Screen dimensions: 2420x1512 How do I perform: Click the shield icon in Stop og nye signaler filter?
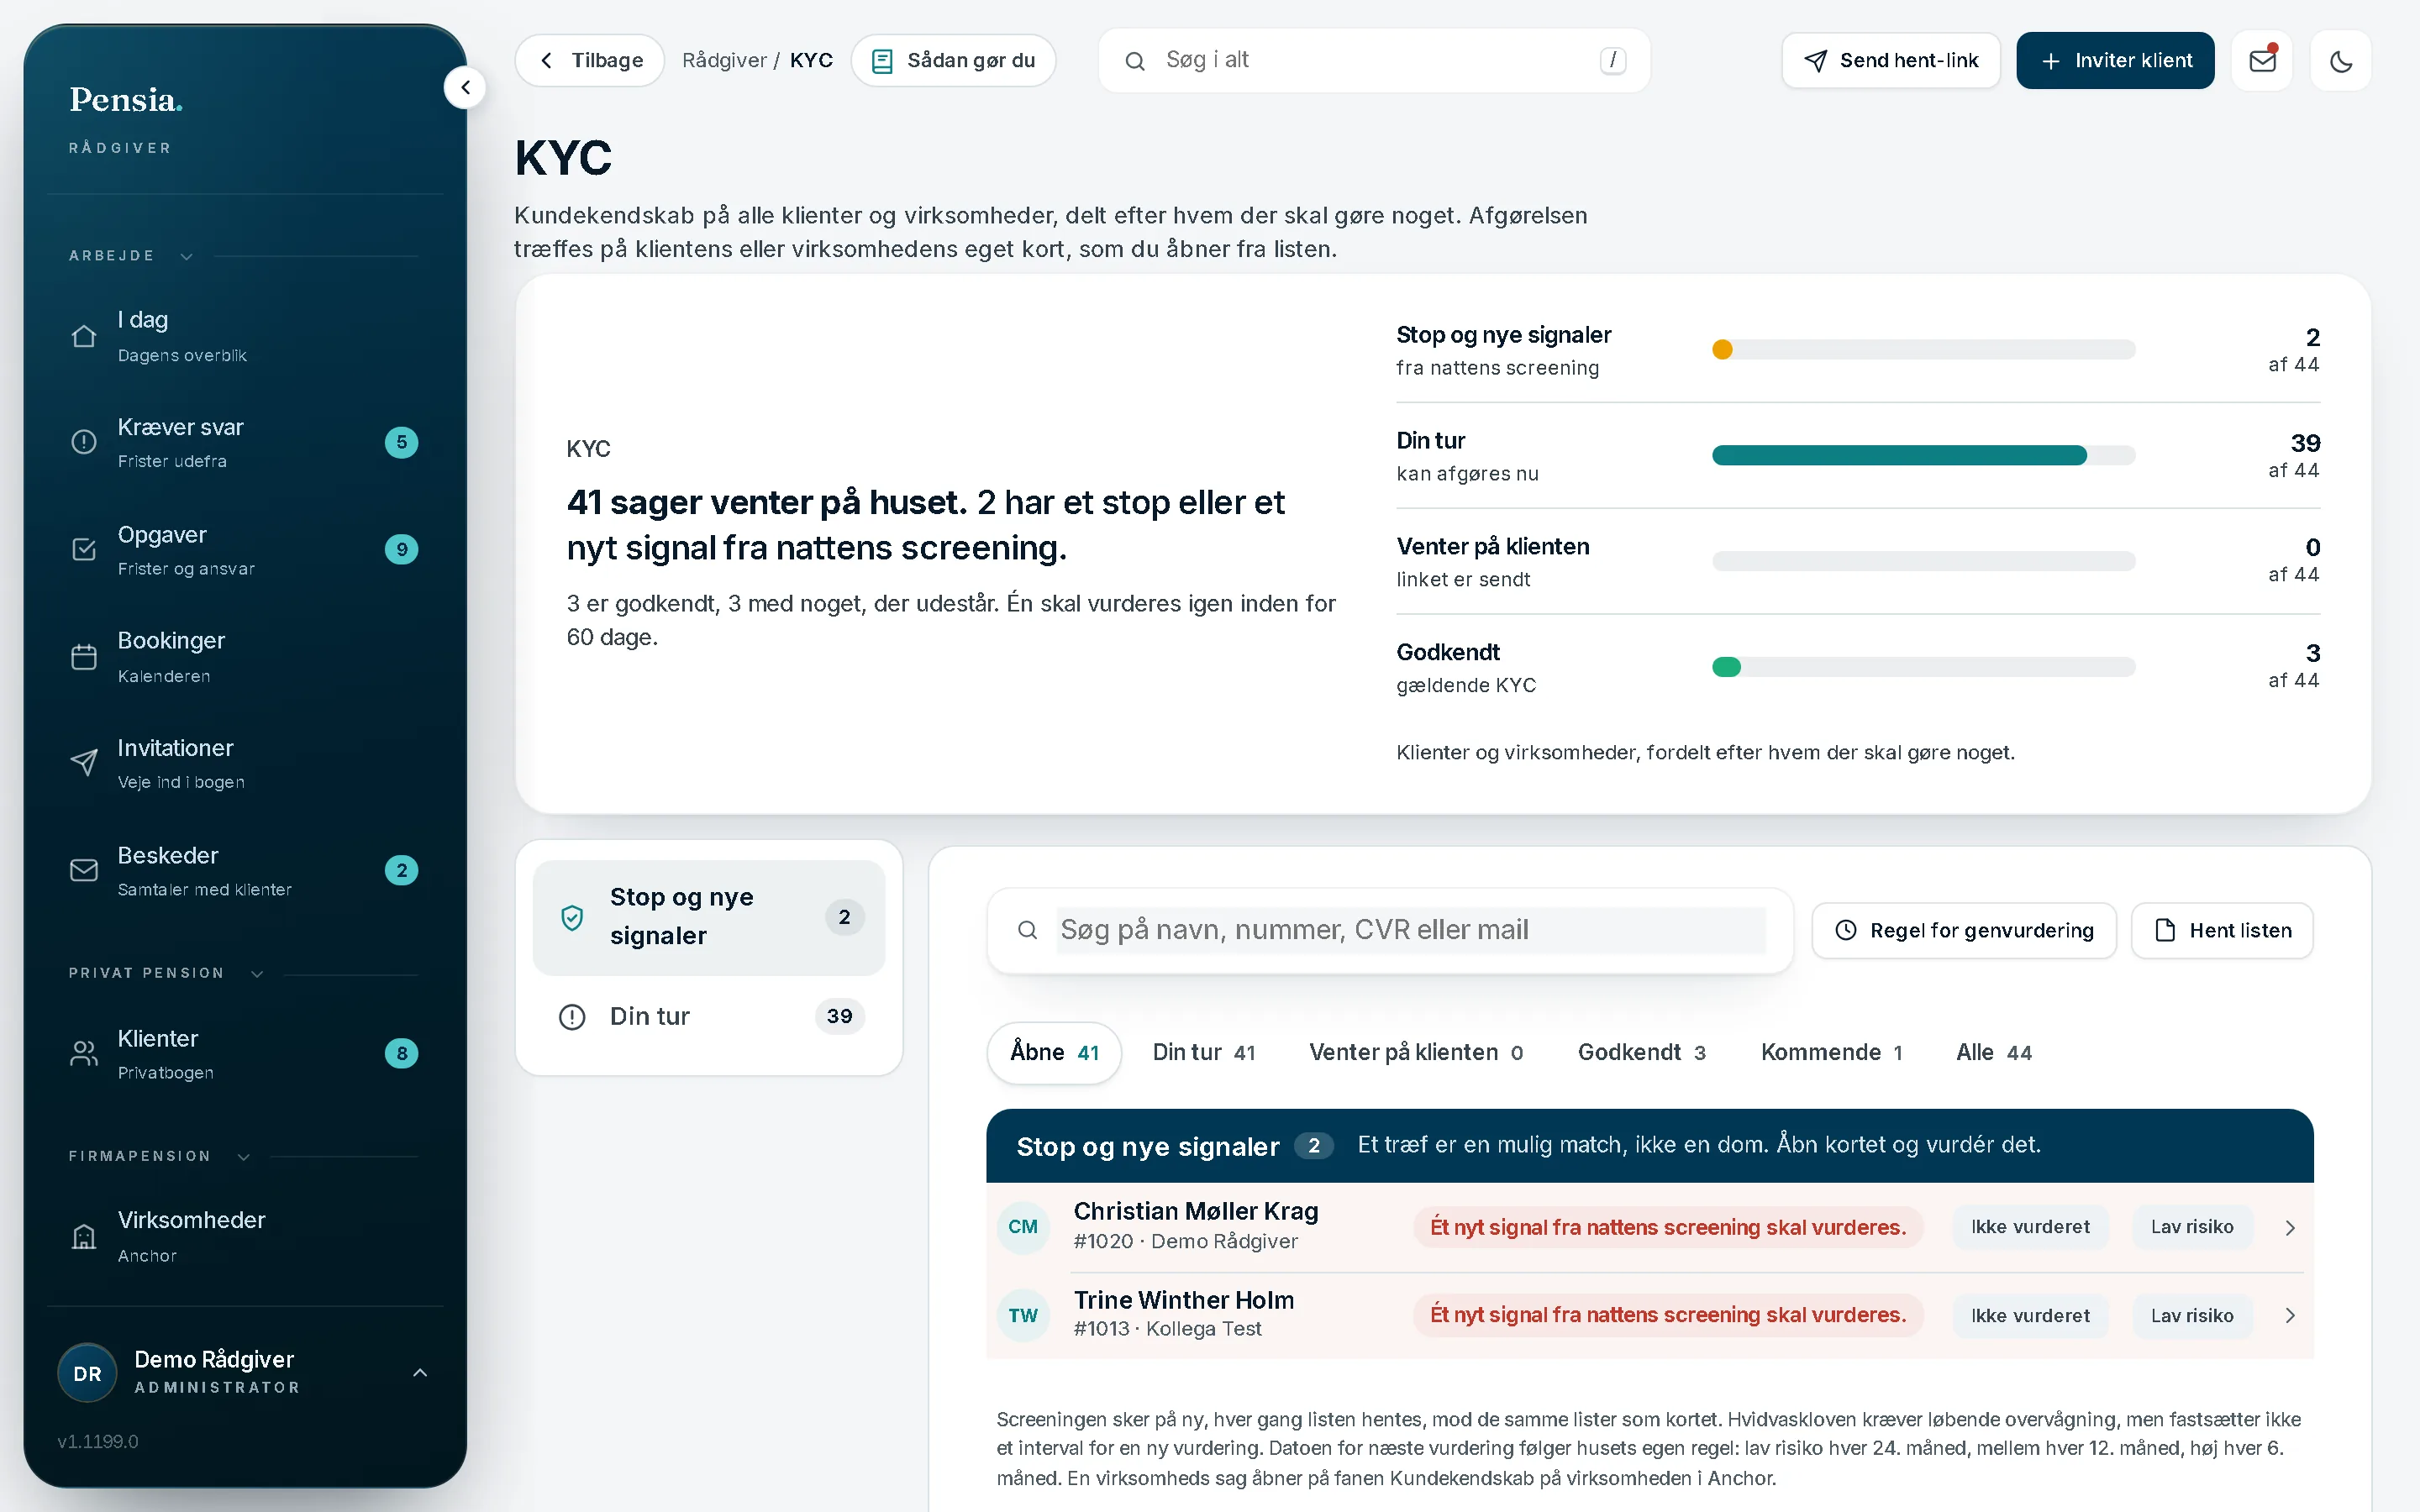pyautogui.click(x=572, y=917)
